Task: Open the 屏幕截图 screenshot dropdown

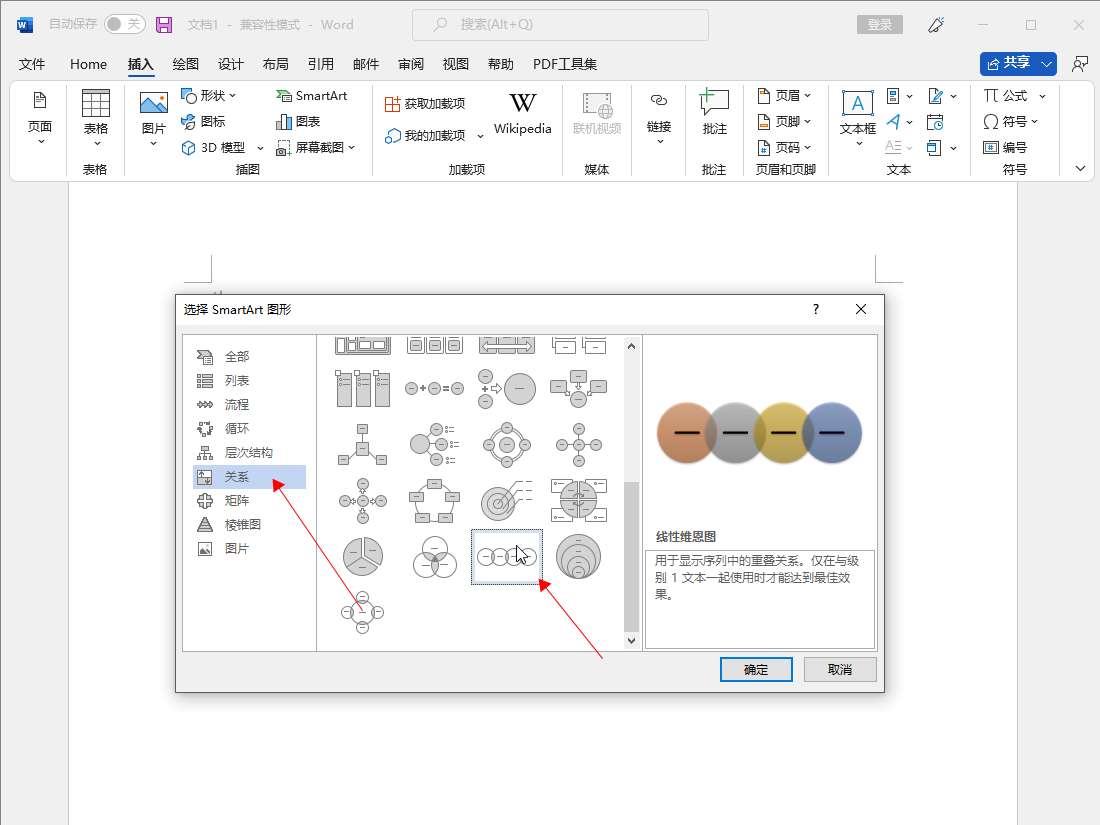Action: tap(316, 147)
